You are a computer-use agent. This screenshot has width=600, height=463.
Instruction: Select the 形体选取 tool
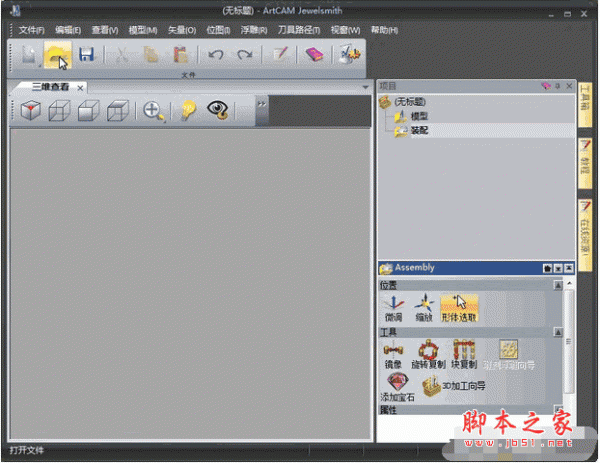(459, 308)
